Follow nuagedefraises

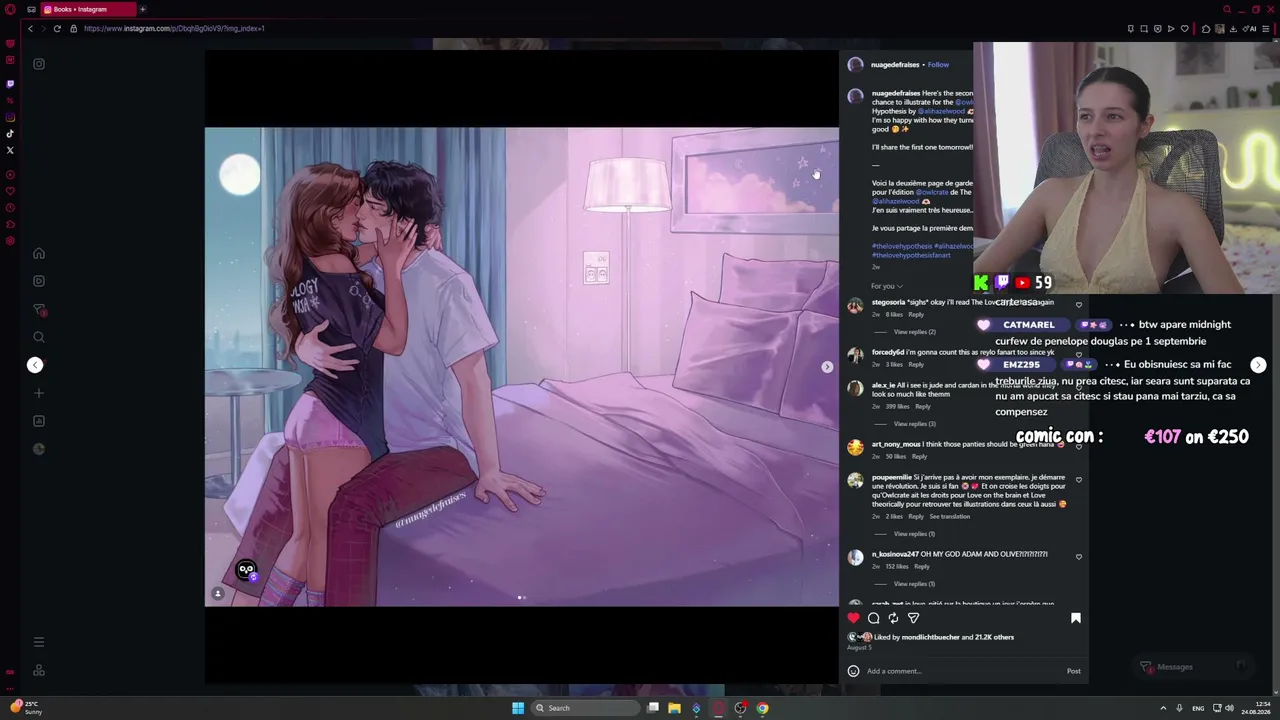[938, 65]
